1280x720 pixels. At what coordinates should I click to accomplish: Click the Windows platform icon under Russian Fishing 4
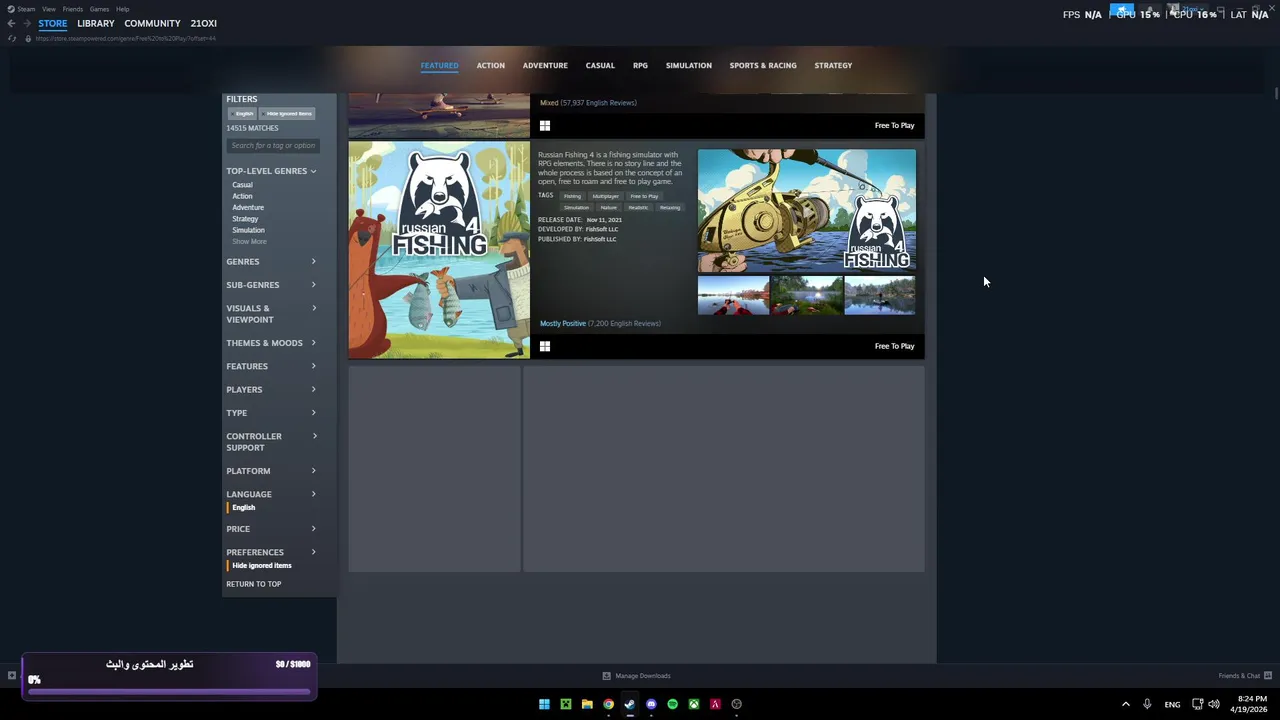pos(545,346)
